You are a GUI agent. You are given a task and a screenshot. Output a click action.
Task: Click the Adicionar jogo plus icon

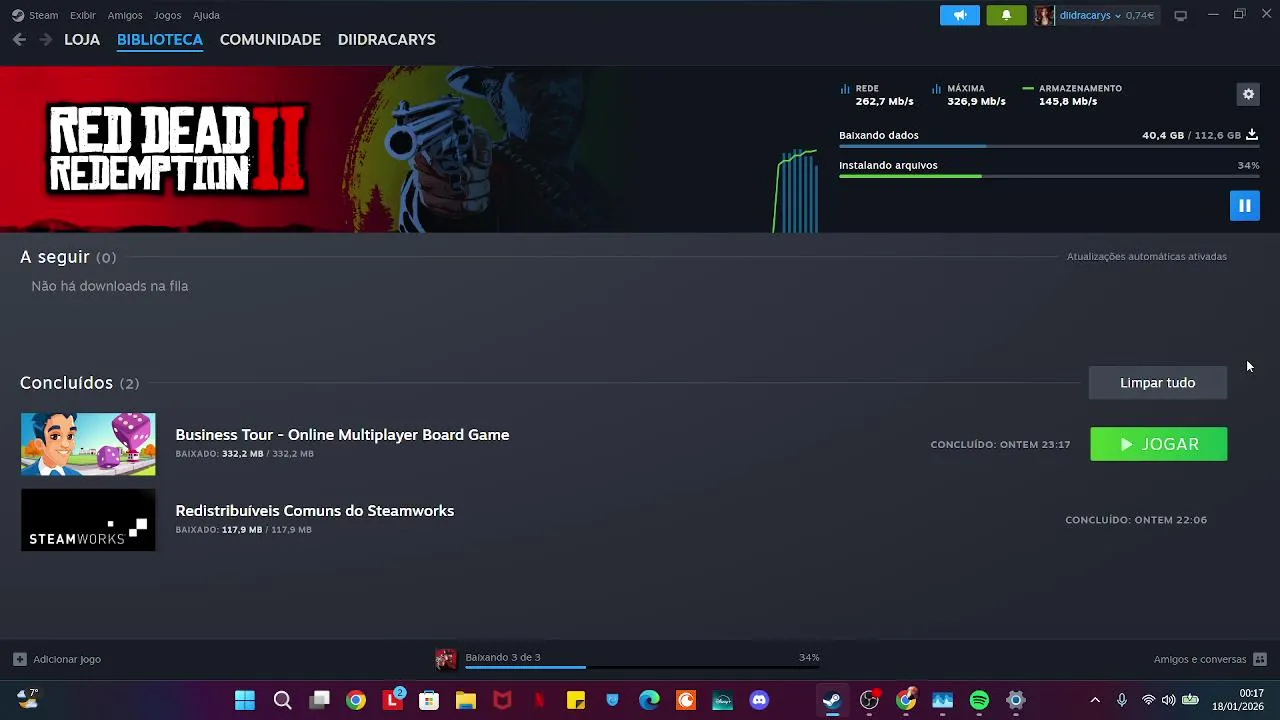[19, 659]
